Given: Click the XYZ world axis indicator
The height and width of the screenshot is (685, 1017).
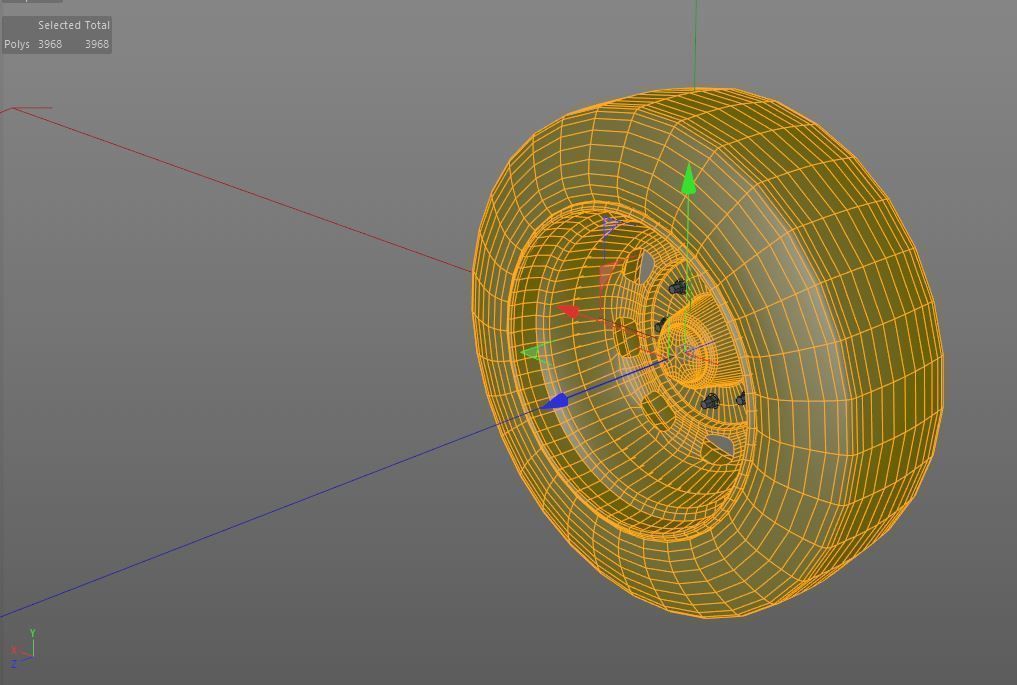Looking at the screenshot, I should [x=23, y=648].
